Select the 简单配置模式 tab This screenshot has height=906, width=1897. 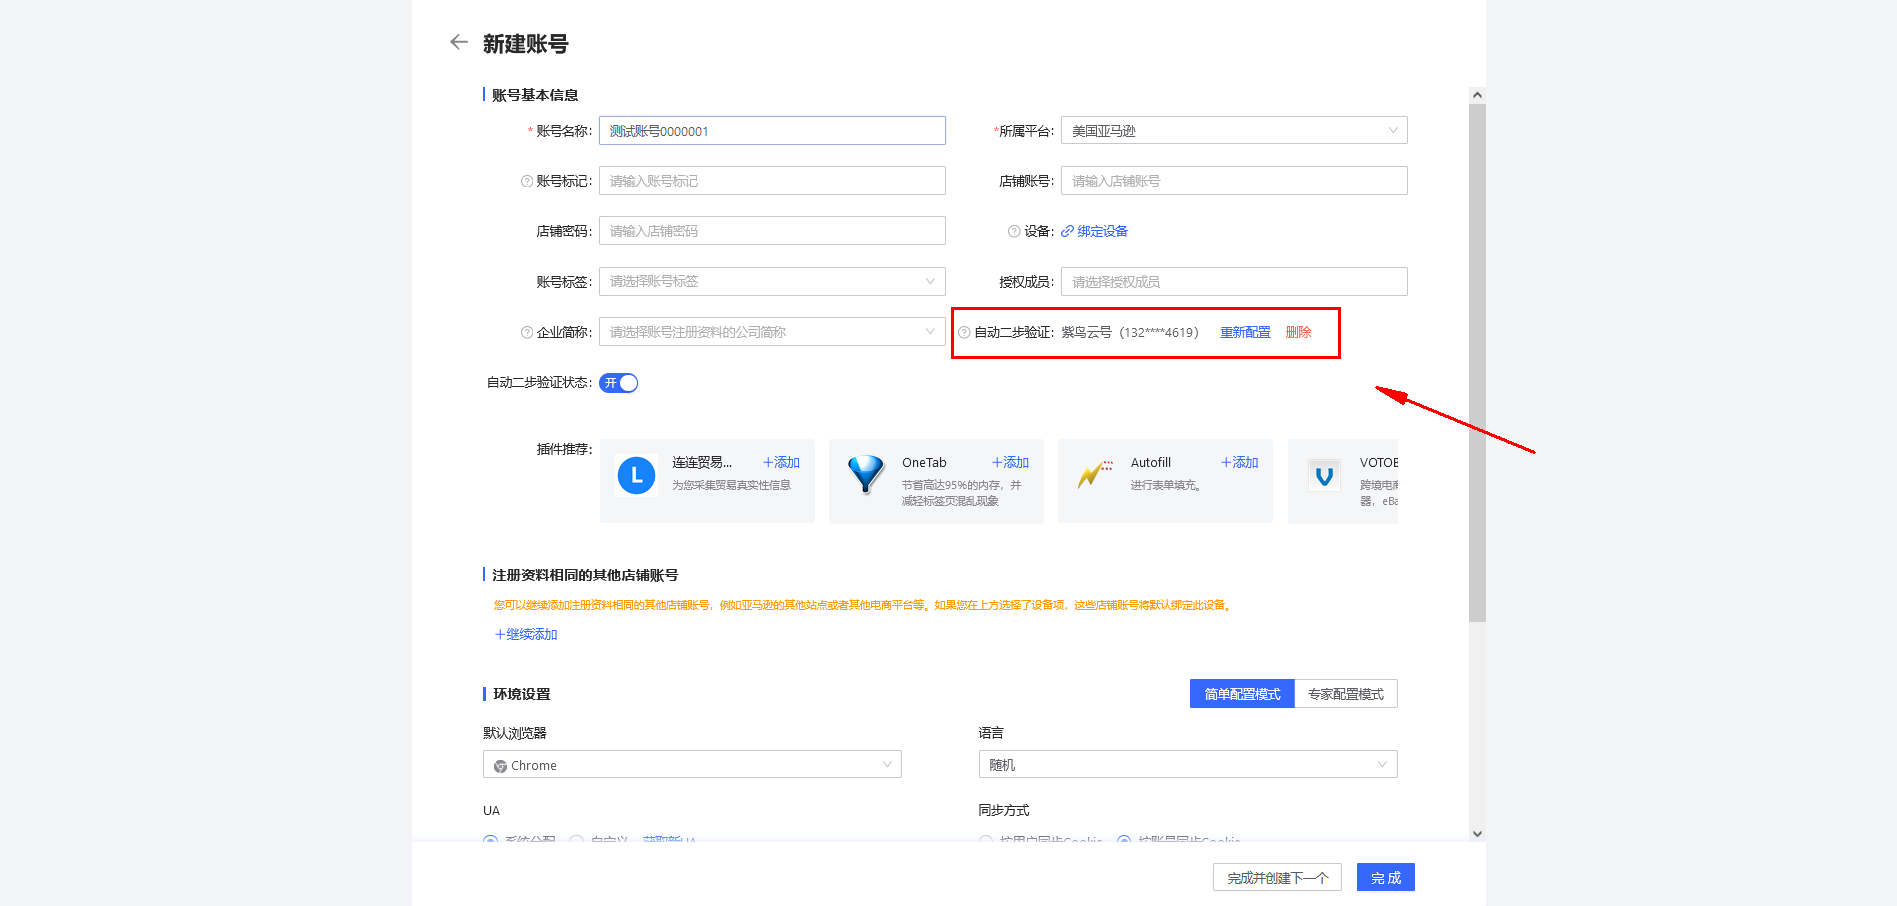[x=1241, y=693]
